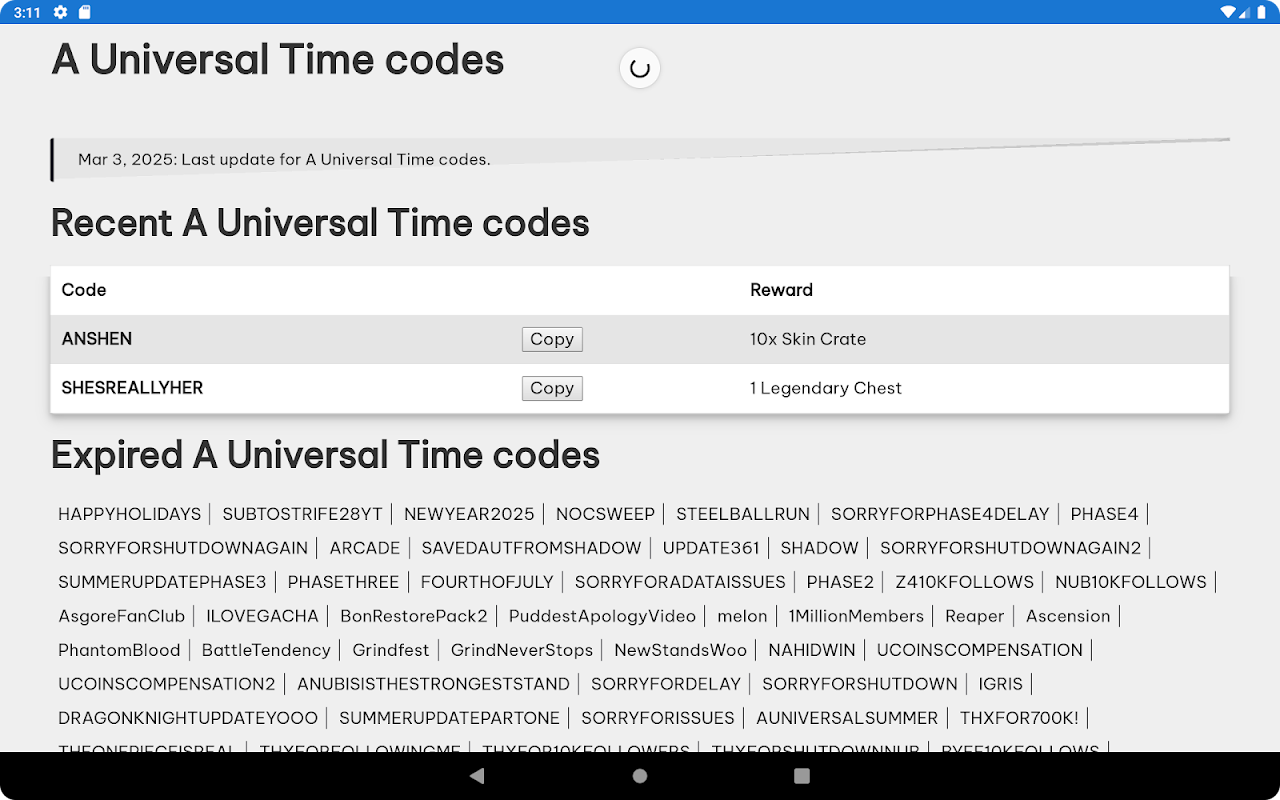
Task: Select the ANSHEN code text
Action: coord(97,339)
